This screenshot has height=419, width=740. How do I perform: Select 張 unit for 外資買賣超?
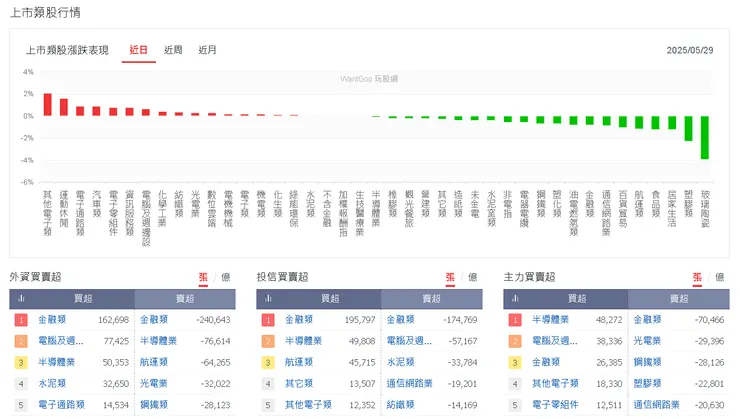(x=203, y=277)
